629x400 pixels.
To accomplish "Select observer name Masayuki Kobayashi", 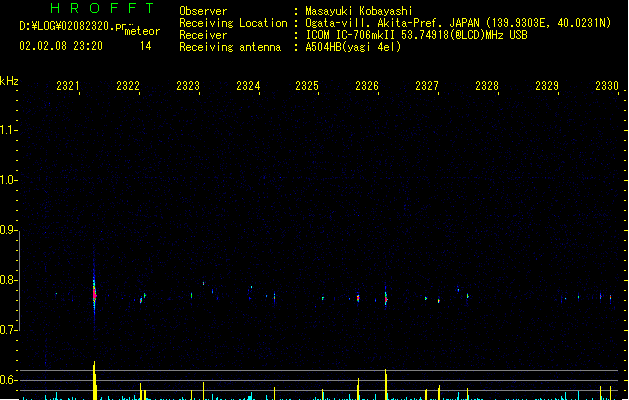I will pyautogui.click(x=358, y=11).
